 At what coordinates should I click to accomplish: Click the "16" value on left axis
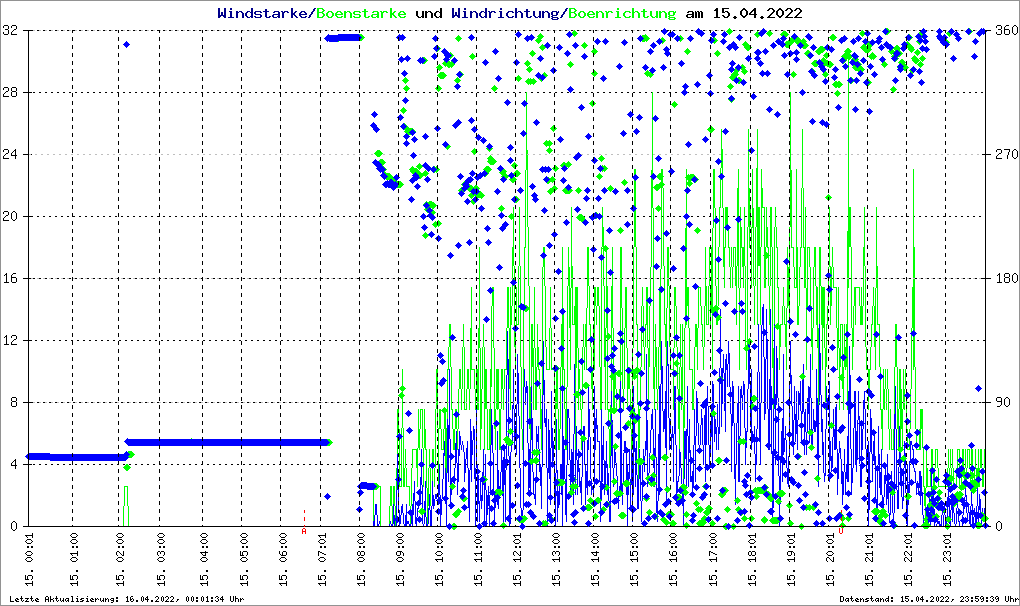click(x=11, y=279)
